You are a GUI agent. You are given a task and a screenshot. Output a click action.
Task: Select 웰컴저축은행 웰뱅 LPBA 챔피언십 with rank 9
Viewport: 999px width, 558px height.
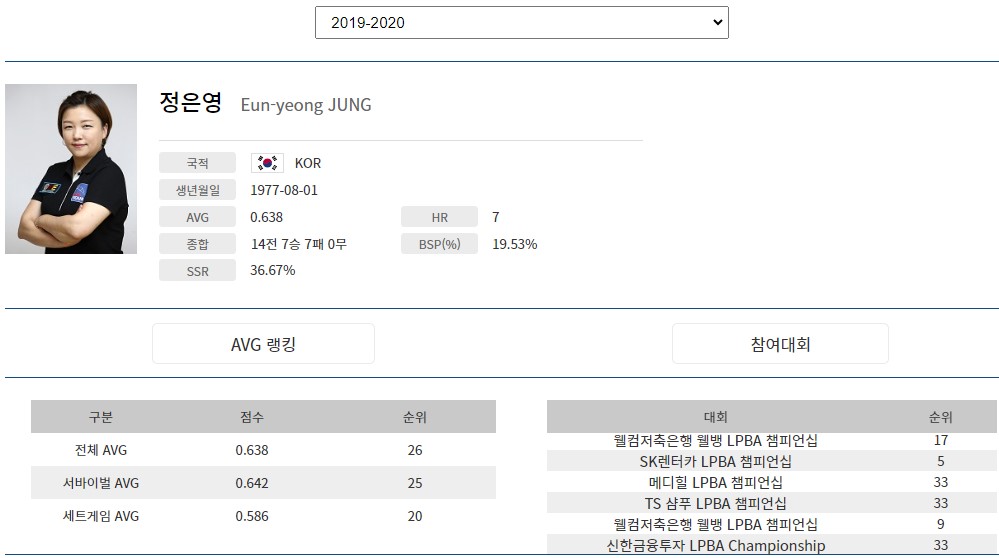772,524
